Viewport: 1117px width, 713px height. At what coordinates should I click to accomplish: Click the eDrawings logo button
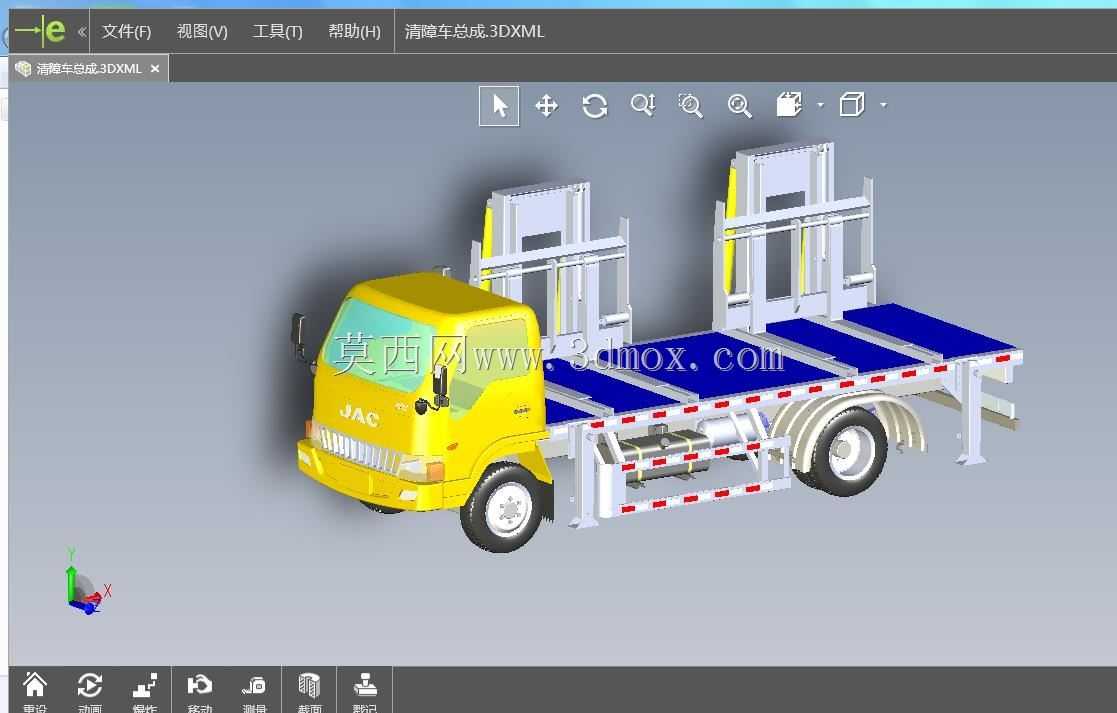click(41, 31)
